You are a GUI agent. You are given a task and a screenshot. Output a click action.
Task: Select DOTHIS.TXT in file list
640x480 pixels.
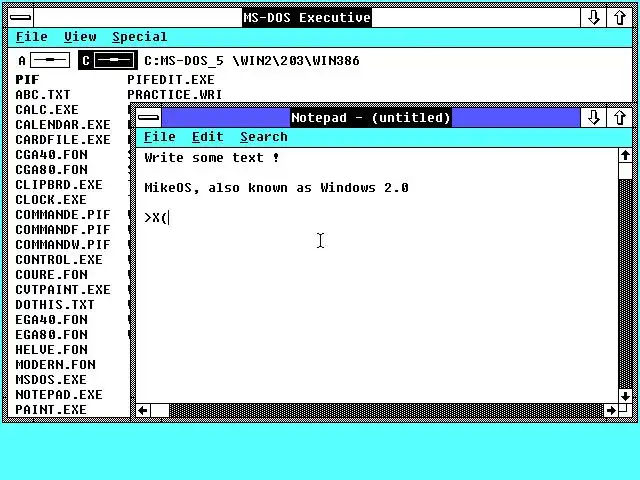55,305
